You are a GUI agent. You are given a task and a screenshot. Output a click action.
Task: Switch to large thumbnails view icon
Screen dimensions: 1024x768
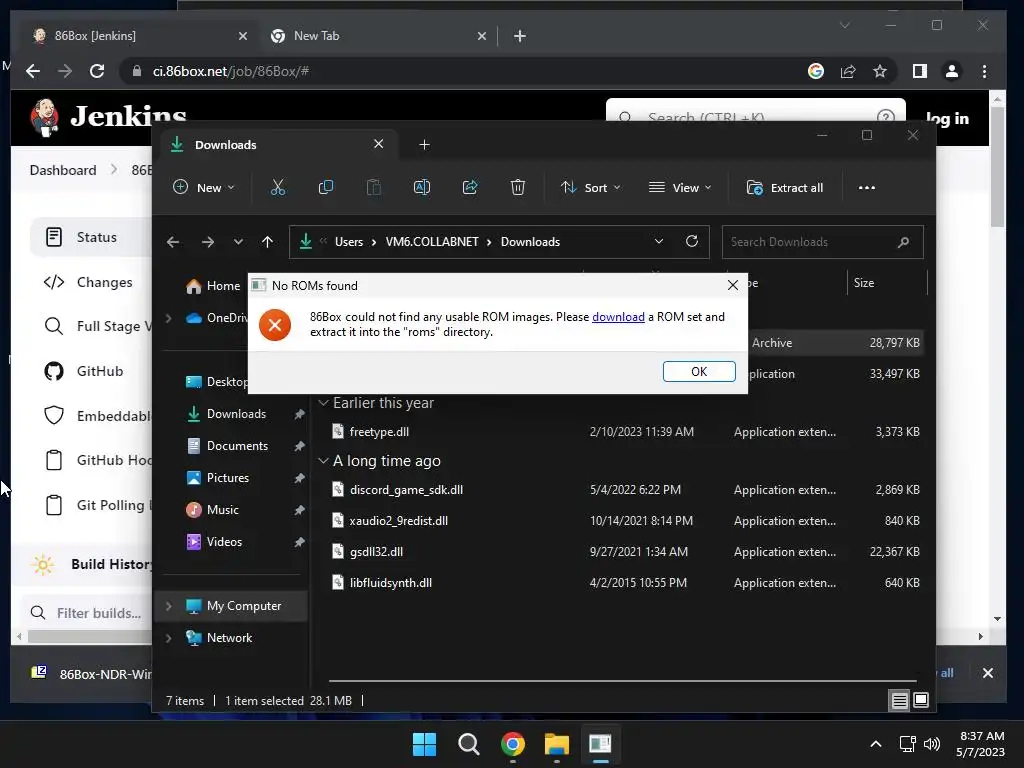coord(921,701)
